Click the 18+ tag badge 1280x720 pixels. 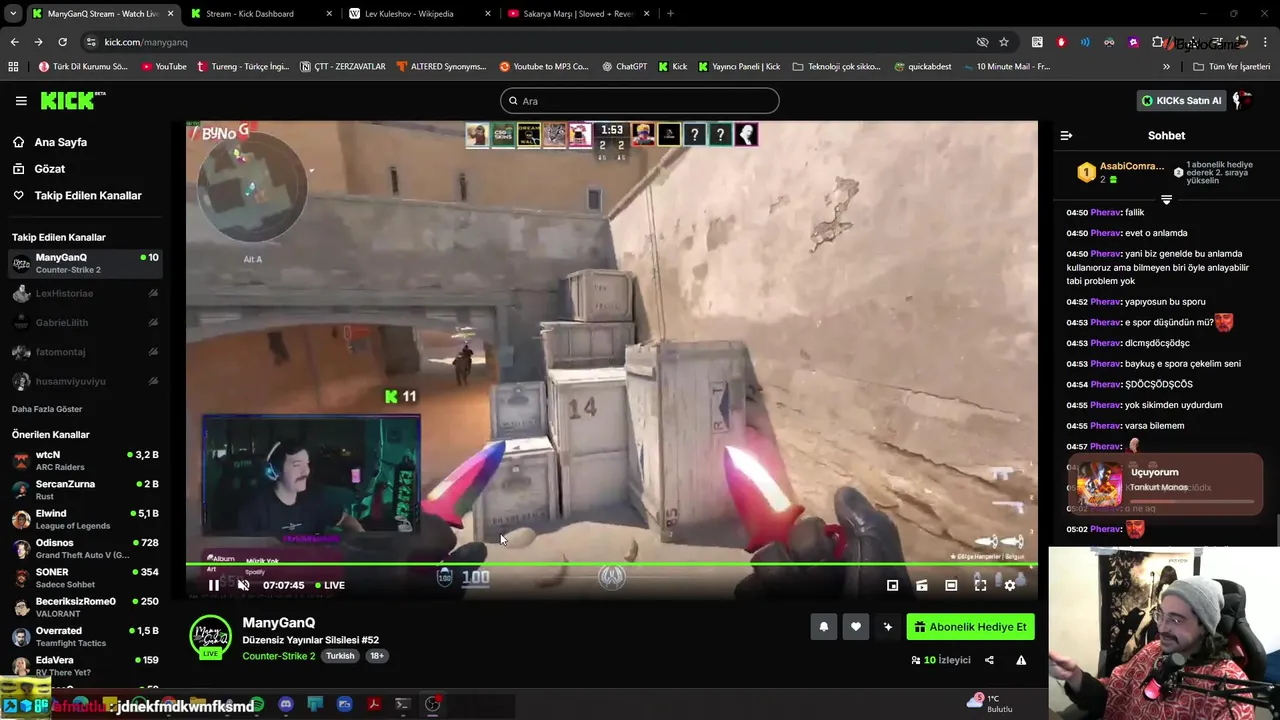coord(377,656)
